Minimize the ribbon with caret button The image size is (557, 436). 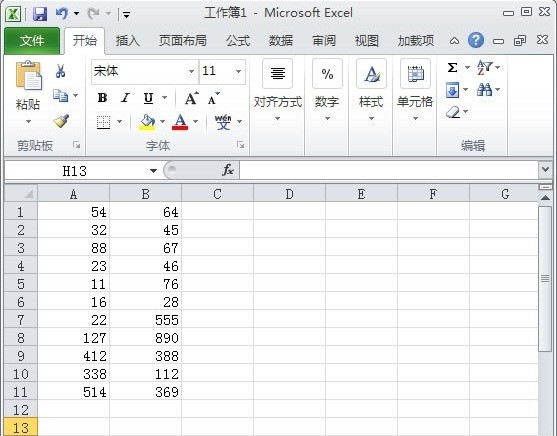(454, 41)
